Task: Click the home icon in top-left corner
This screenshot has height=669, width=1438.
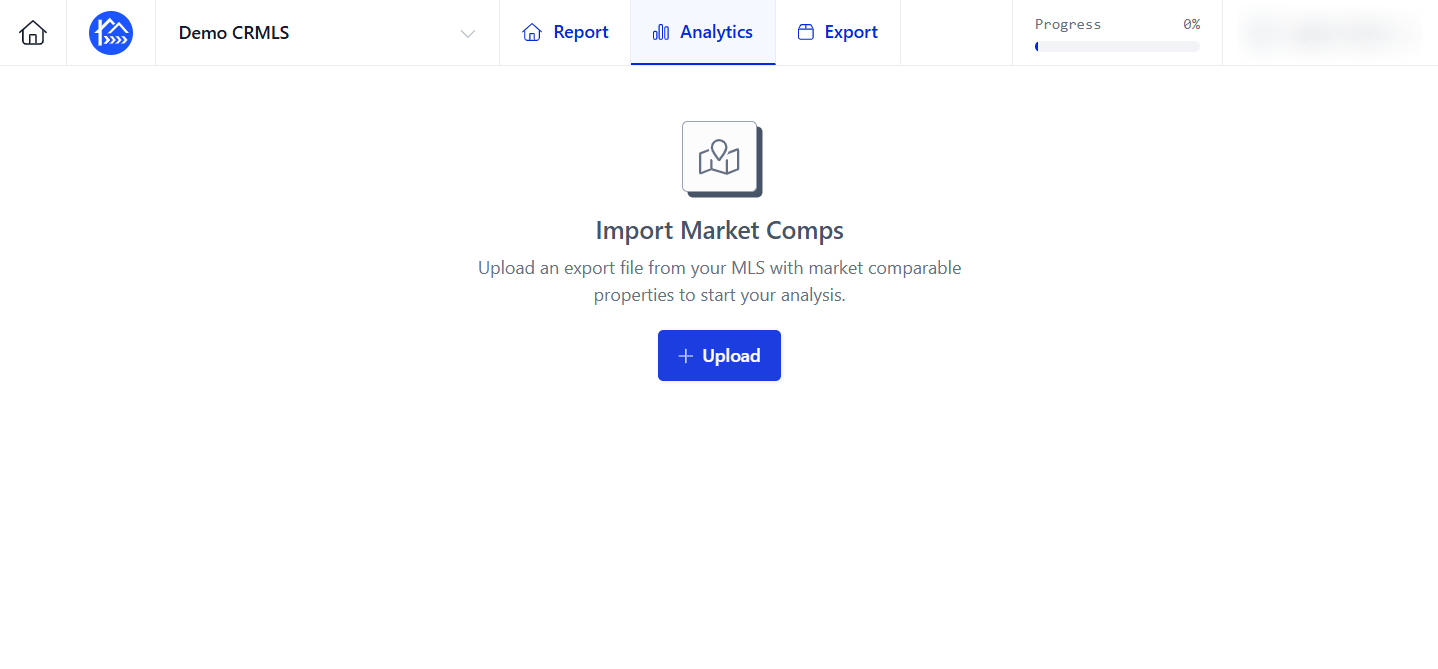Action: [x=33, y=33]
